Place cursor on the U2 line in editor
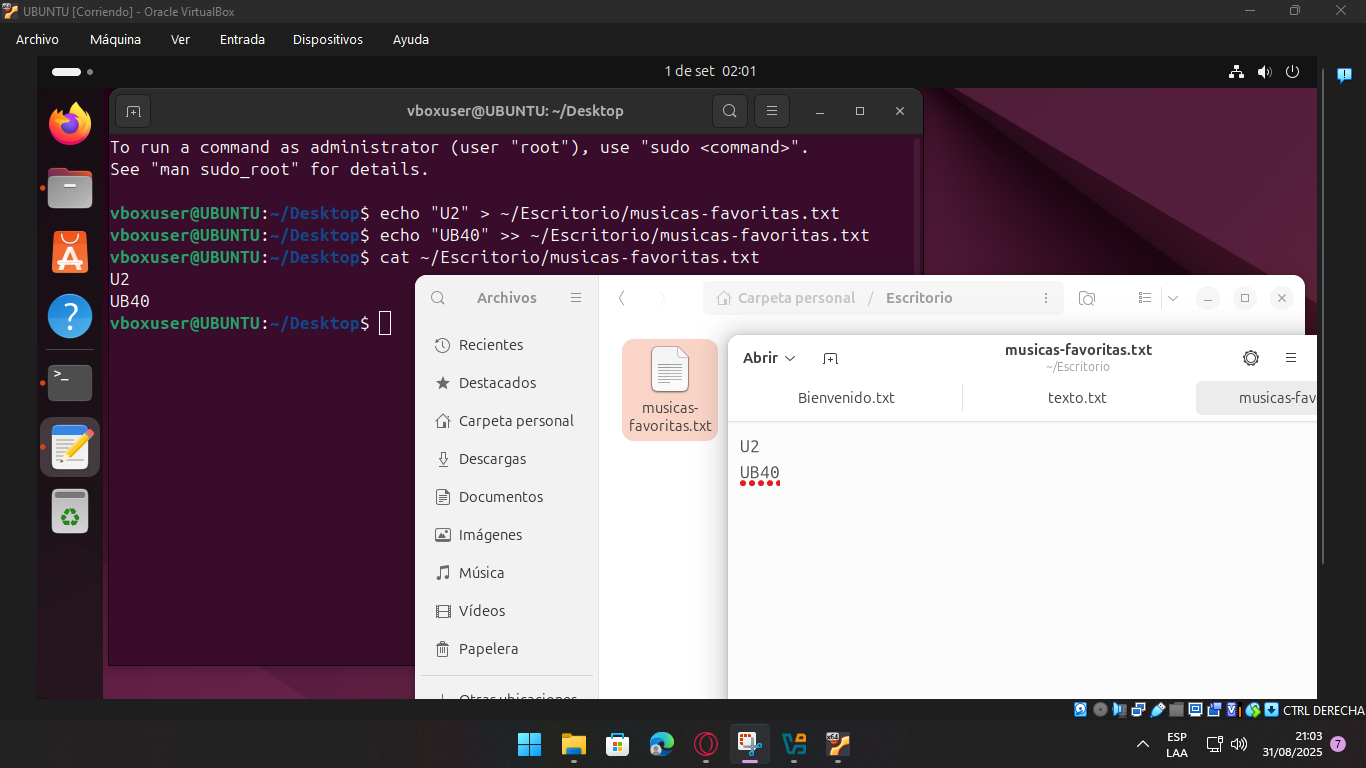Image resolution: width=1366 pixels, height=768 pixels. pyautogui.click(x=750, y=447)
